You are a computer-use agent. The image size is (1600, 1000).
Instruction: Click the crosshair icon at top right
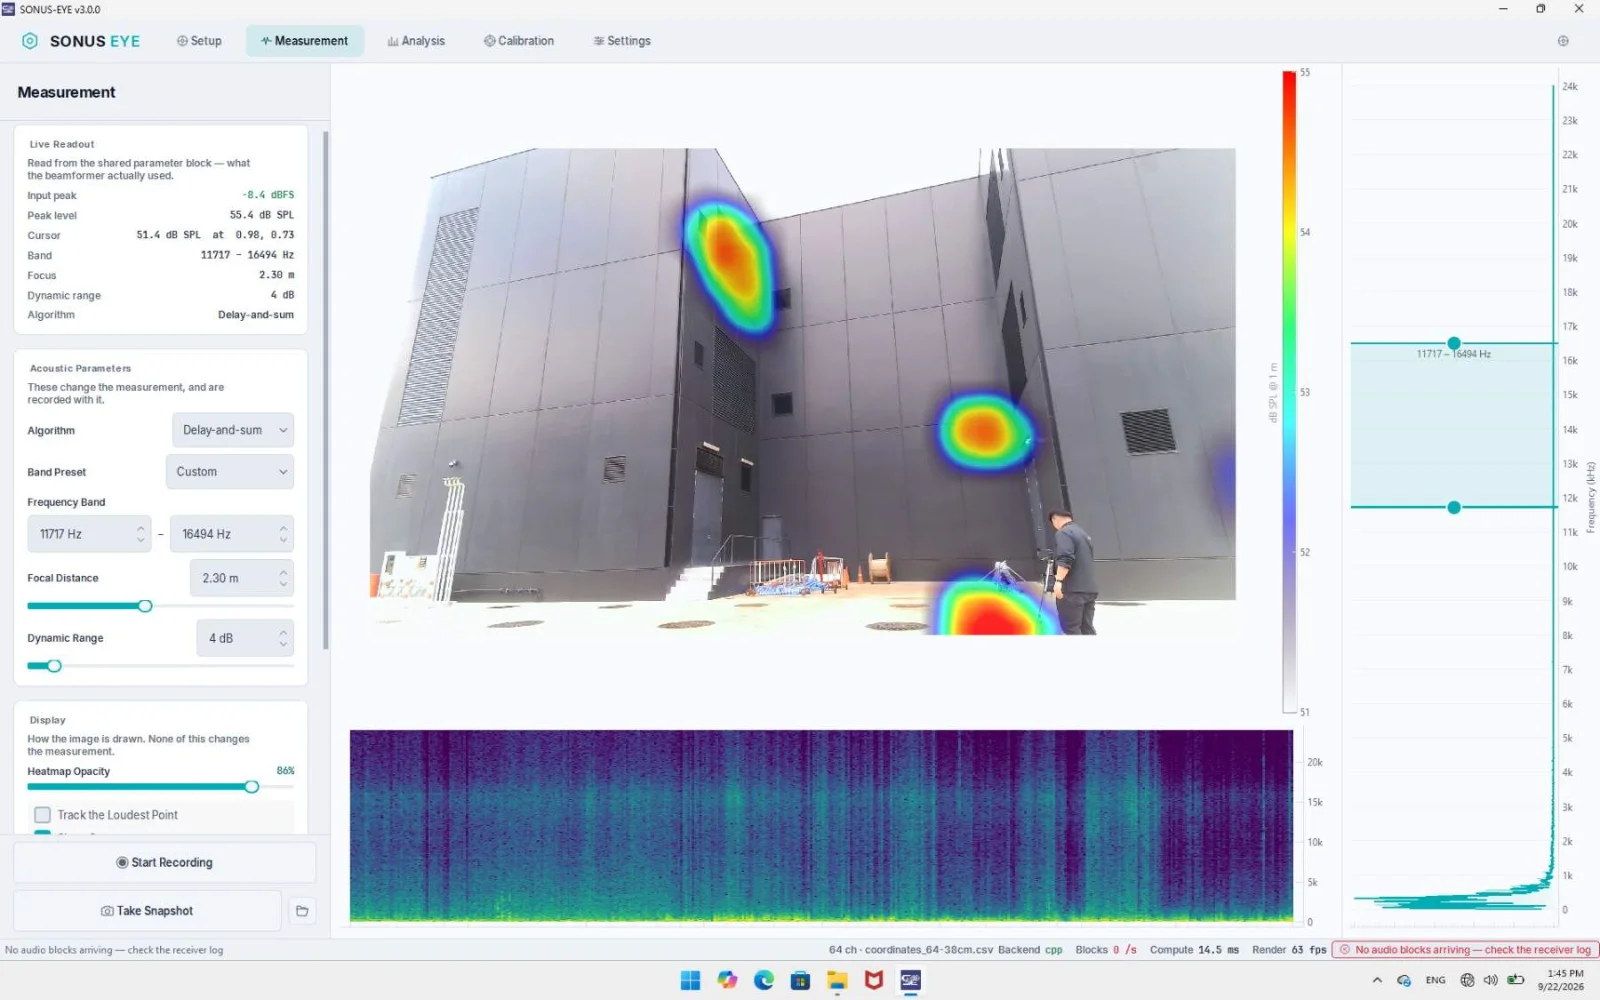(1563, 41)
